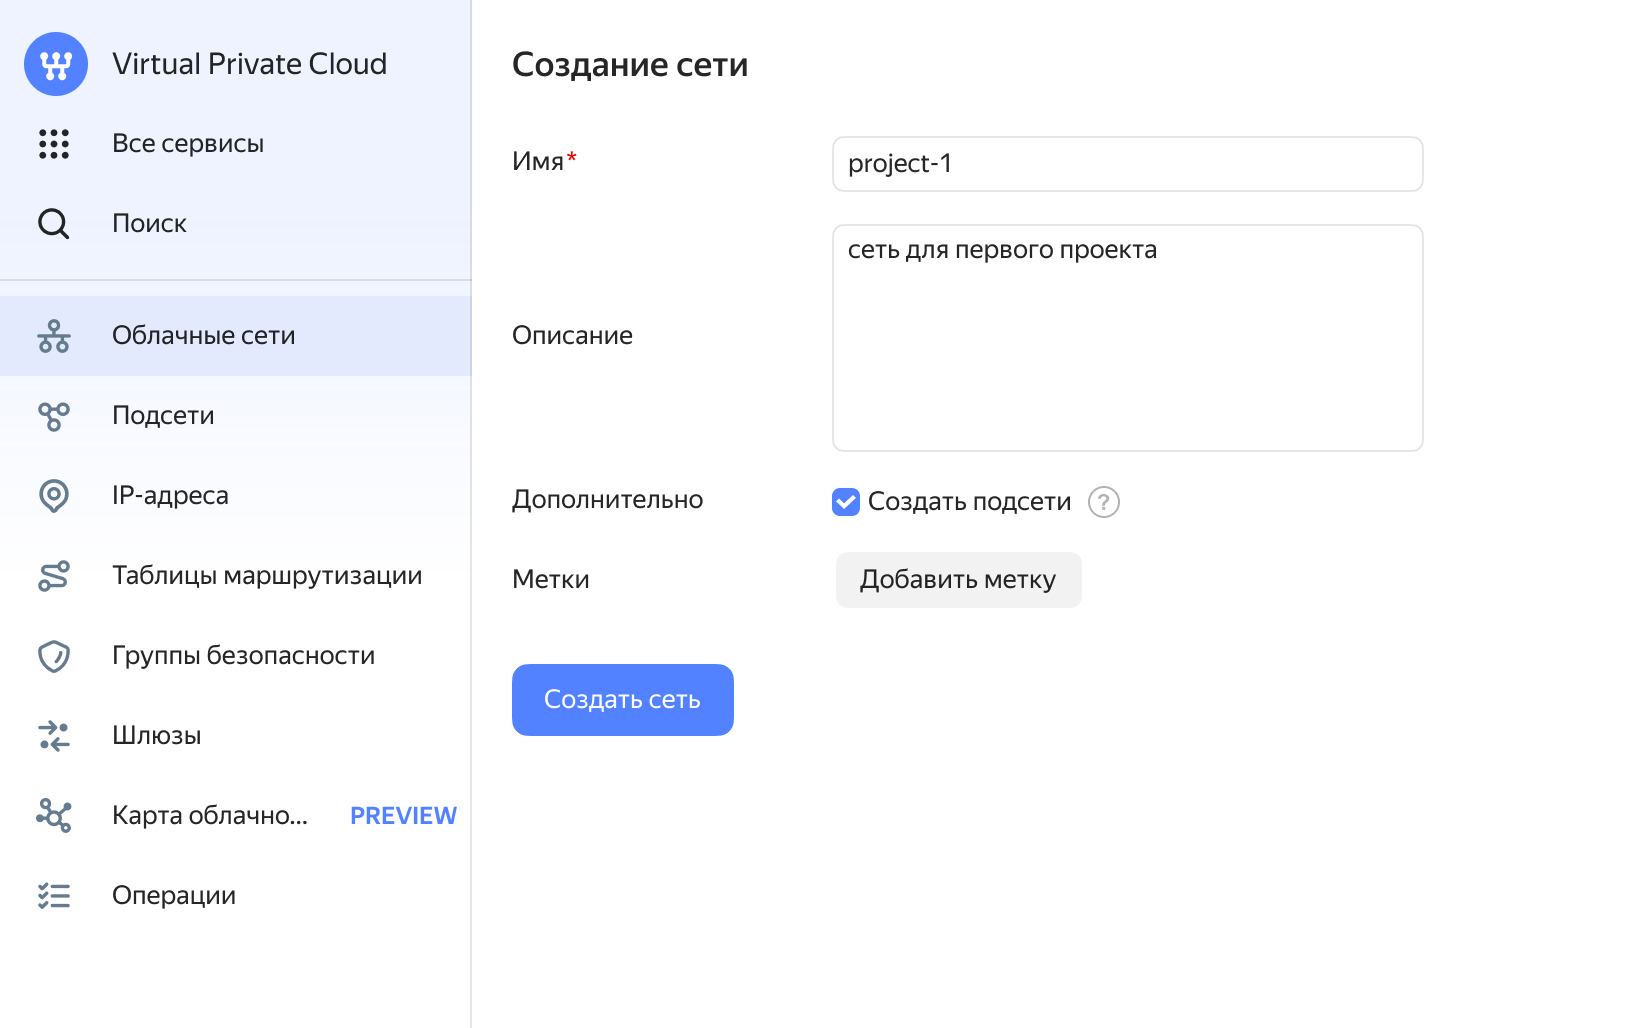Click the Метки label

(551, 579)
